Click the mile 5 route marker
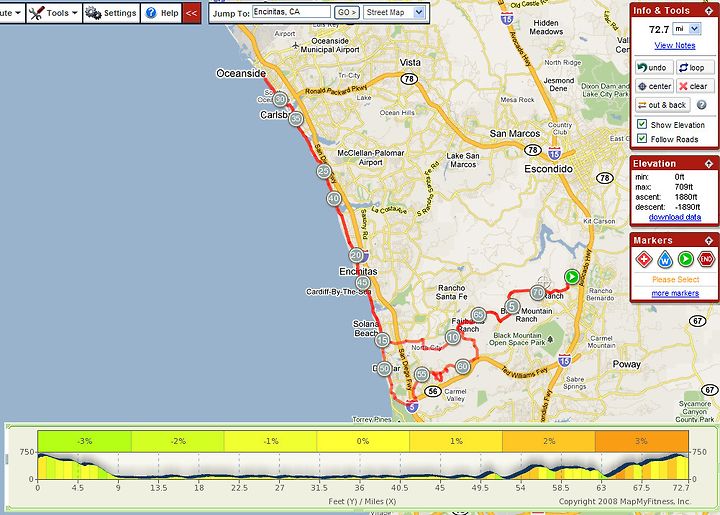Image resolution: width=720 pixels, height=515 pixels. point(512,306)
